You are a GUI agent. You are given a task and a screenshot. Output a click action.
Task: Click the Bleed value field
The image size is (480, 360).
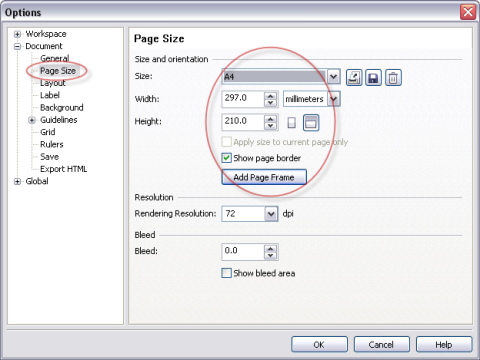[x=243, y=252]
